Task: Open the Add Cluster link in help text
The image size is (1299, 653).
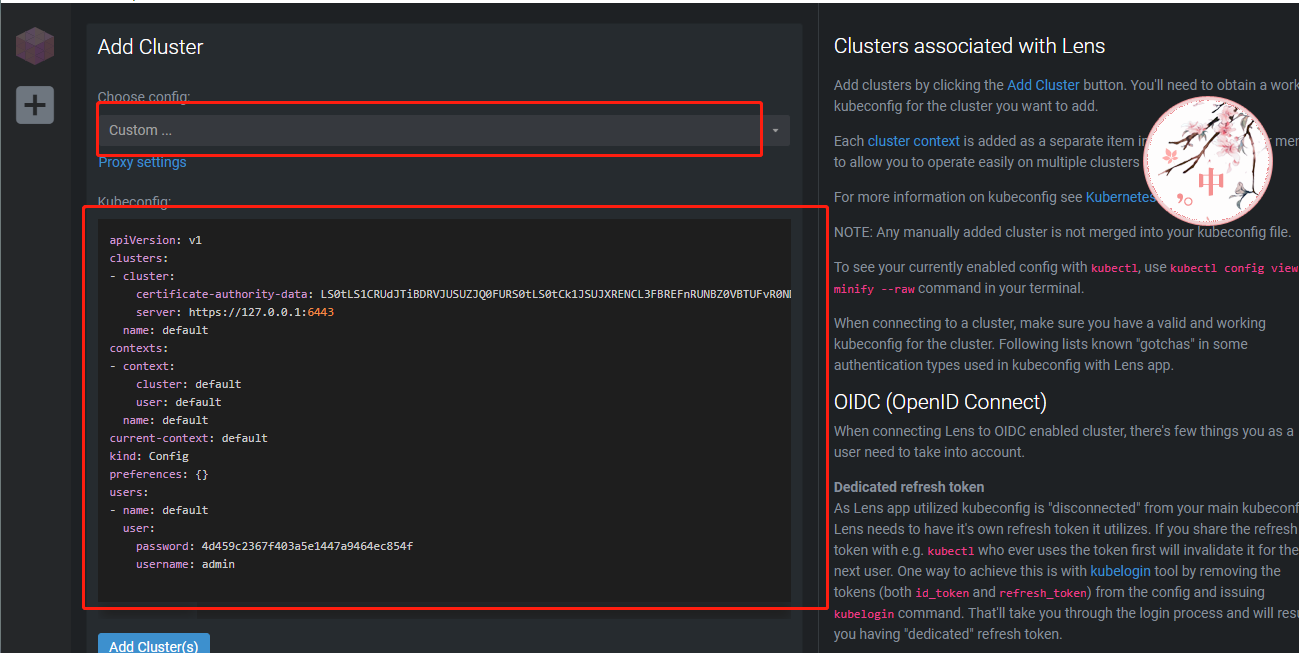Action: (x=1043, y=85)
